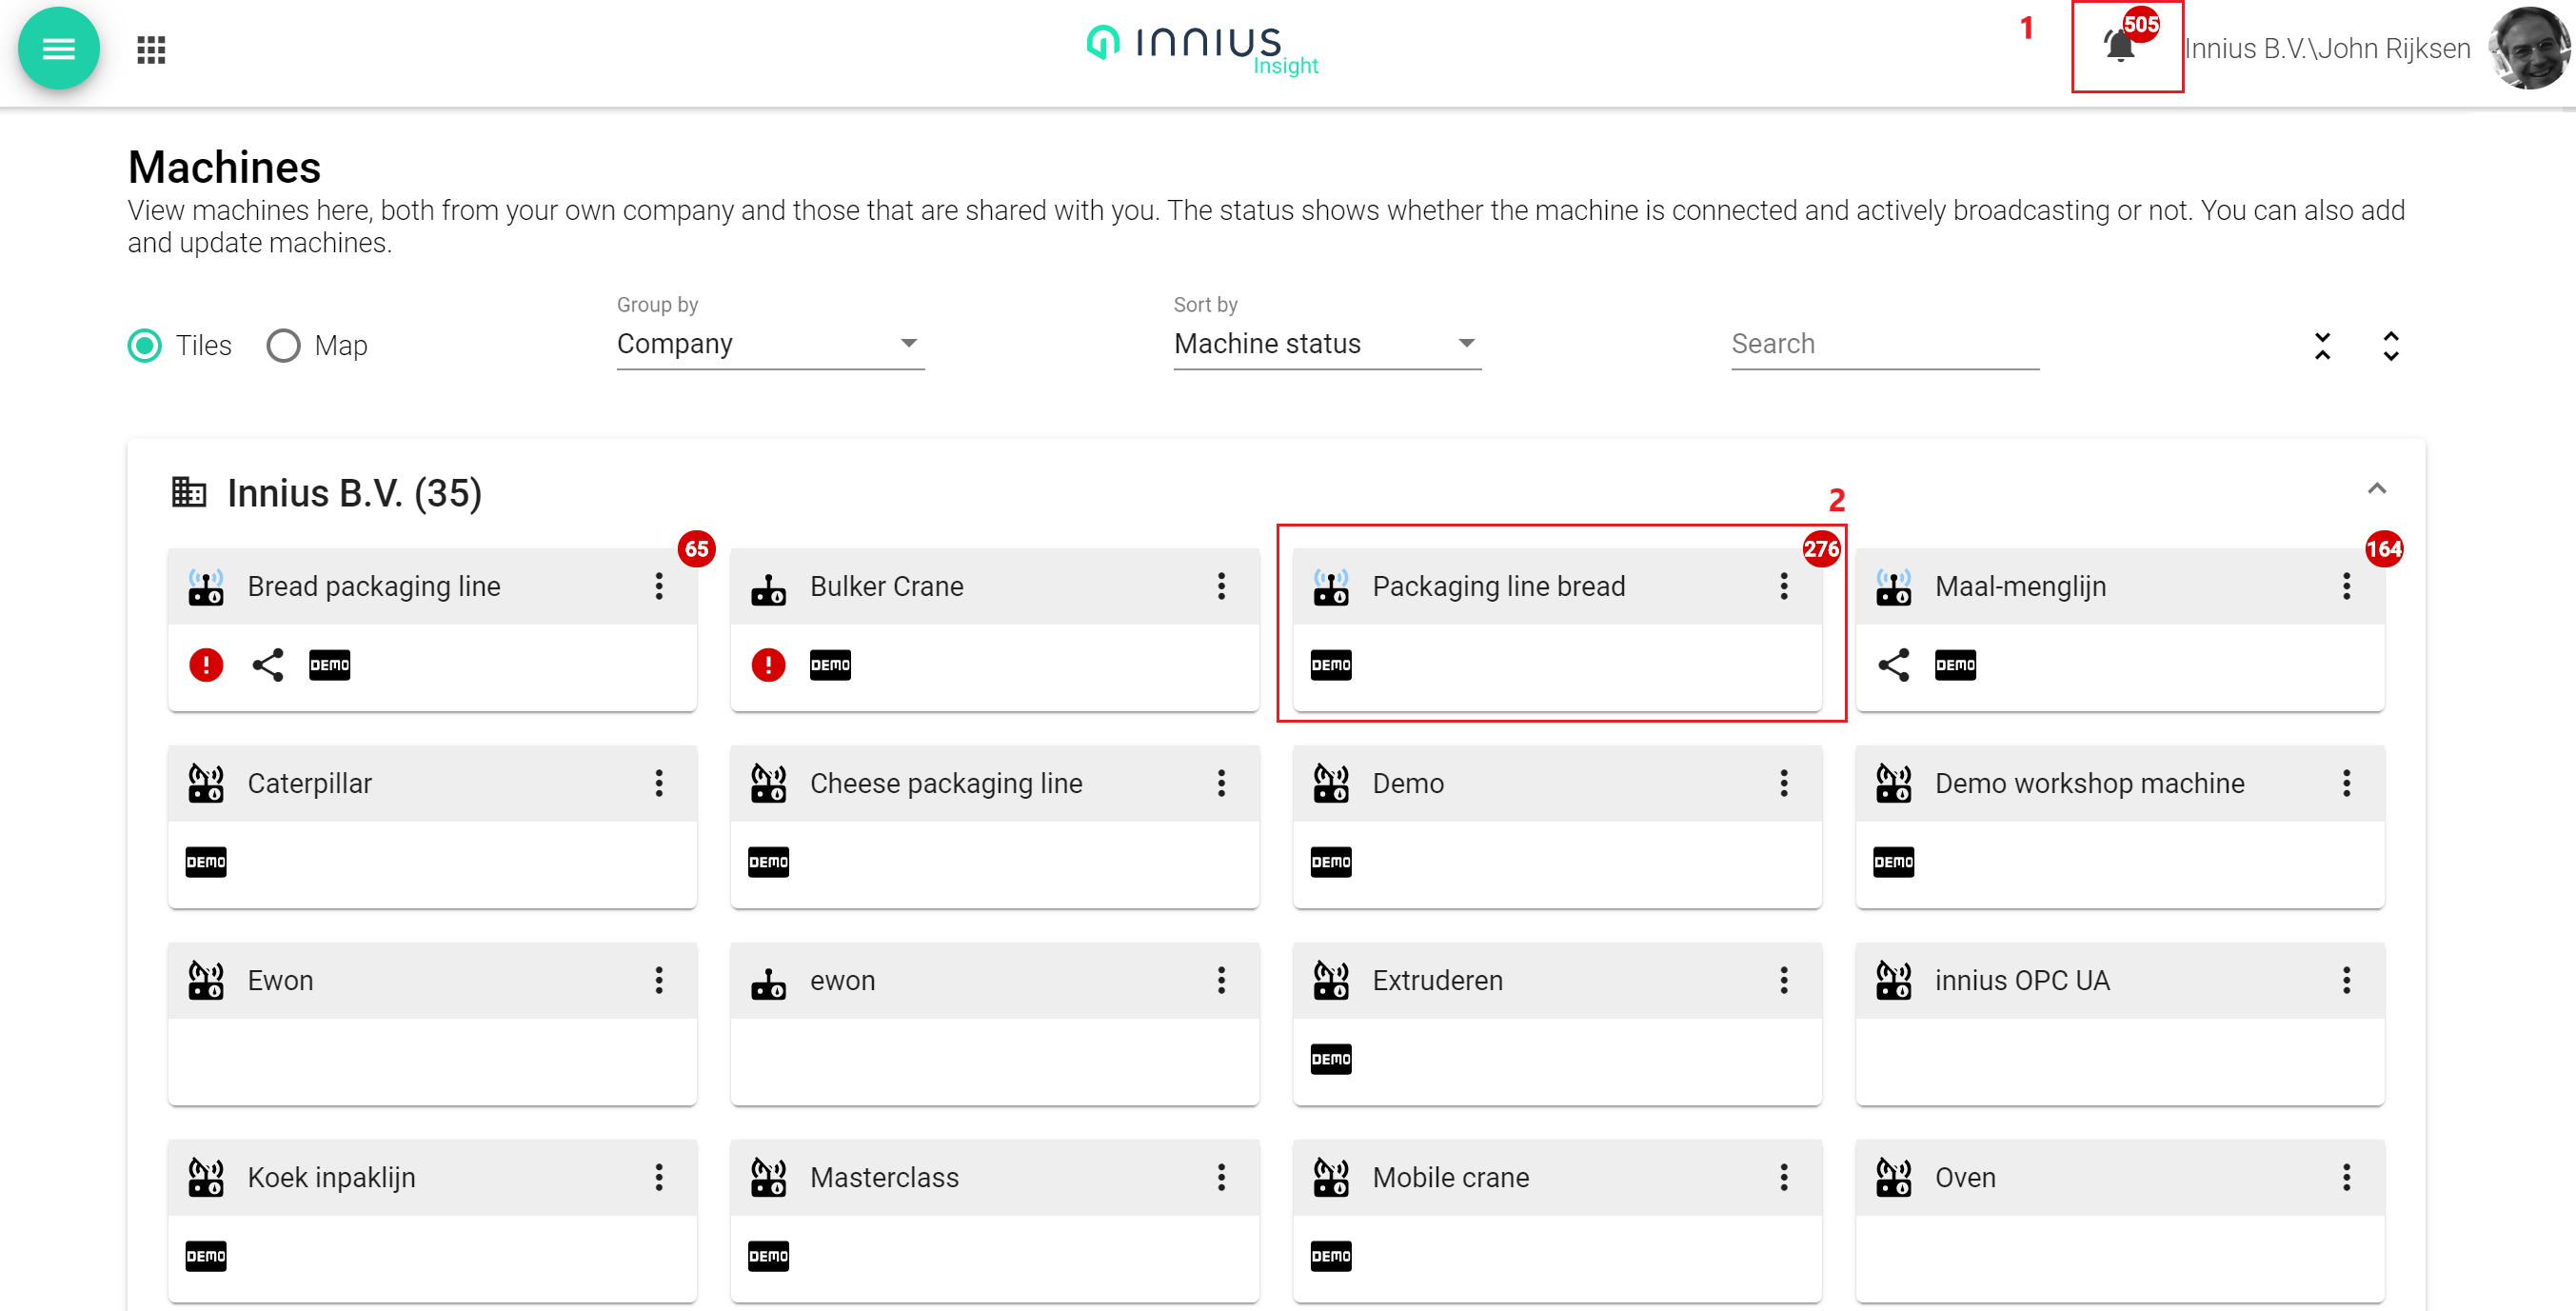Click the Mobile crane machine title
Image resolution: width=2576 pixels, height=1311 pixels.
pyautogui.click(x=1451, y=1177)
